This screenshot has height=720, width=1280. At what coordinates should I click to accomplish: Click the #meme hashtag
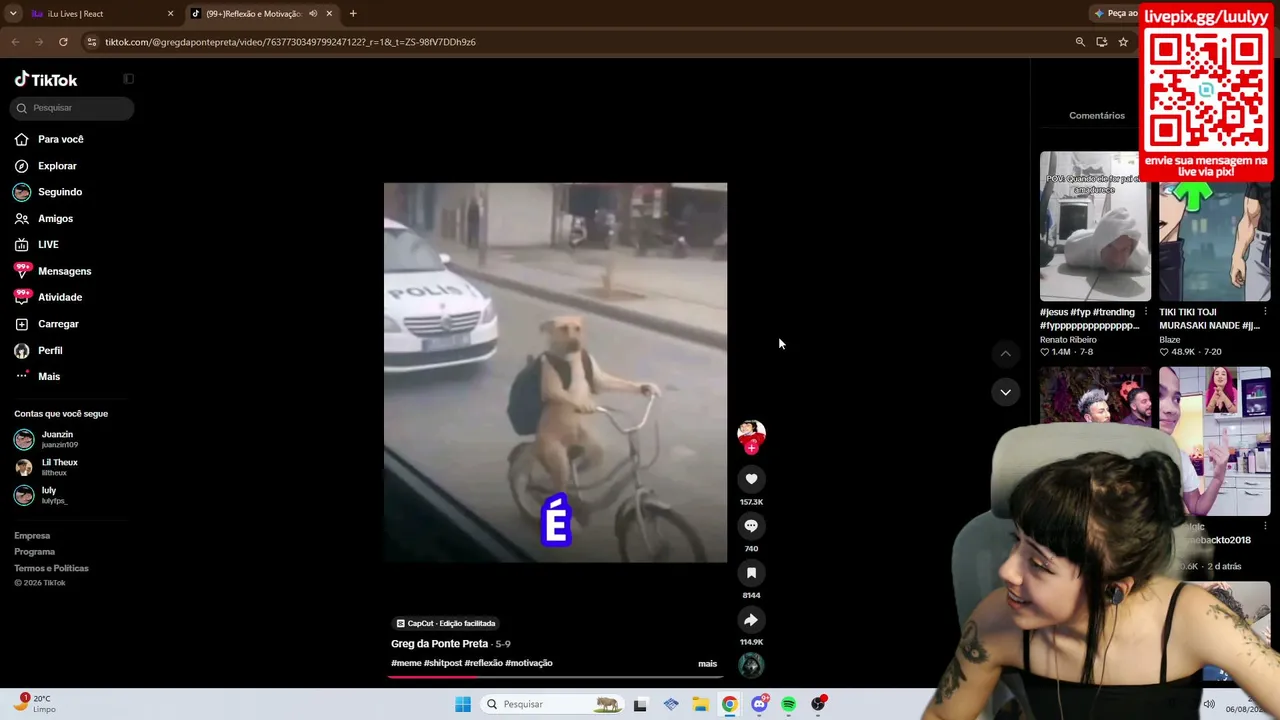[x=406, y=663]
